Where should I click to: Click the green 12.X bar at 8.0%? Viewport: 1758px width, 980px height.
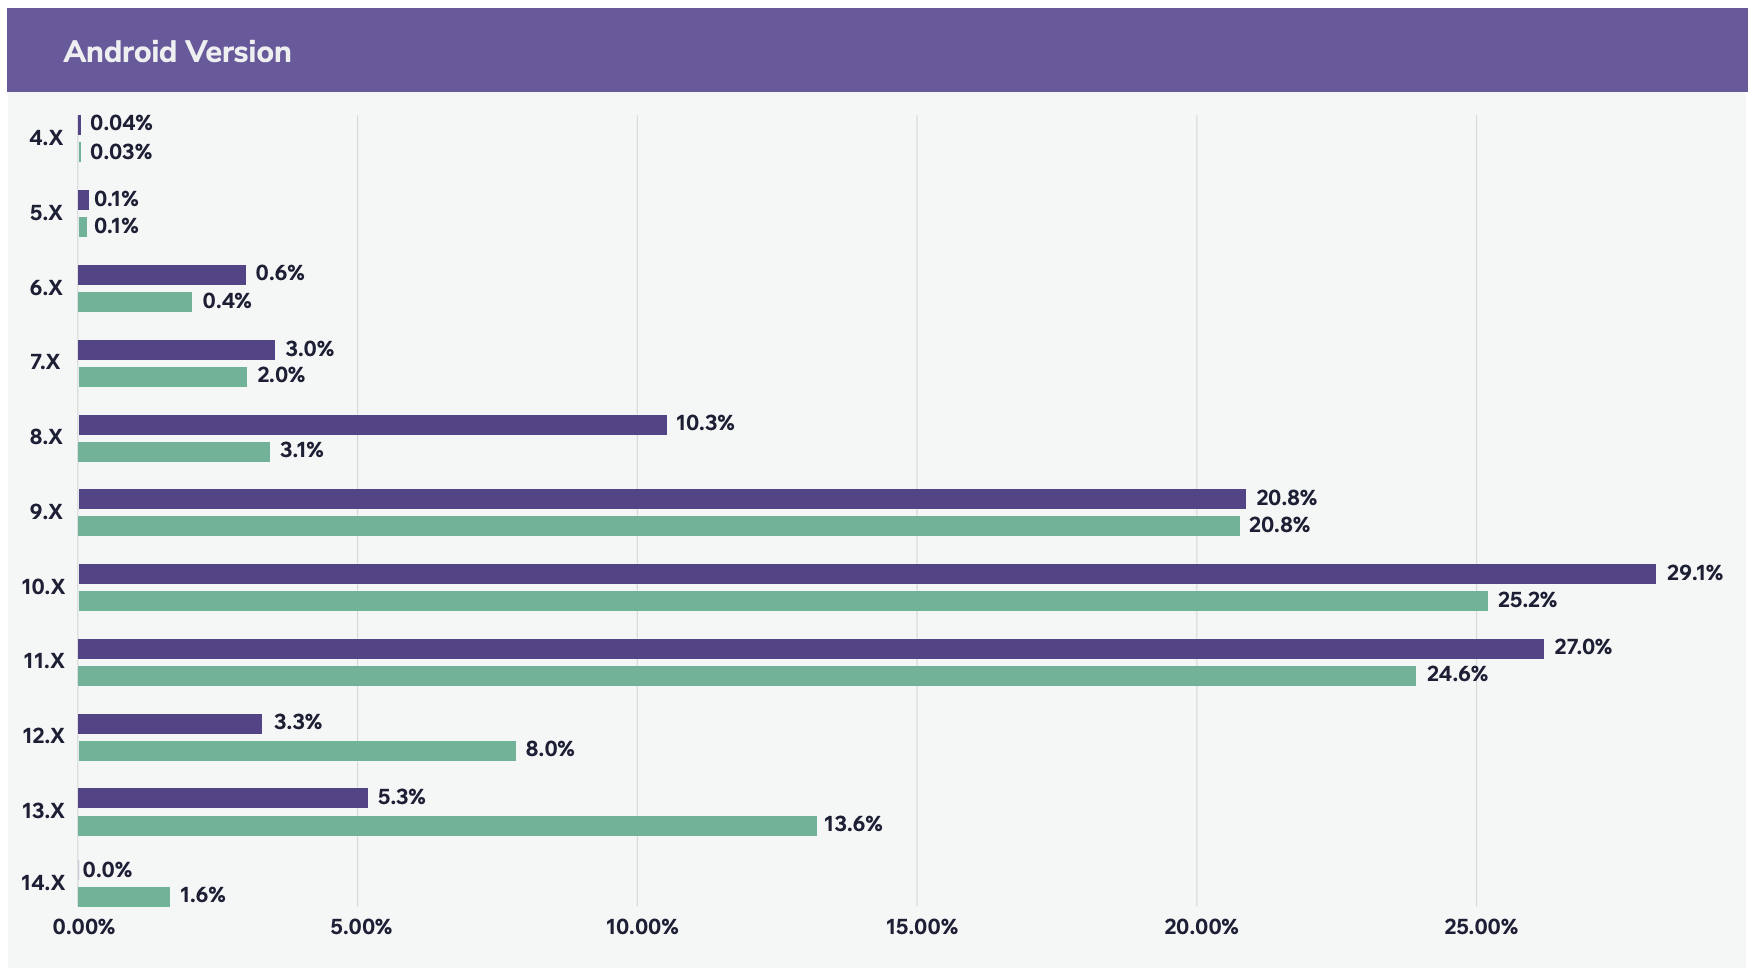pos(297,751)
